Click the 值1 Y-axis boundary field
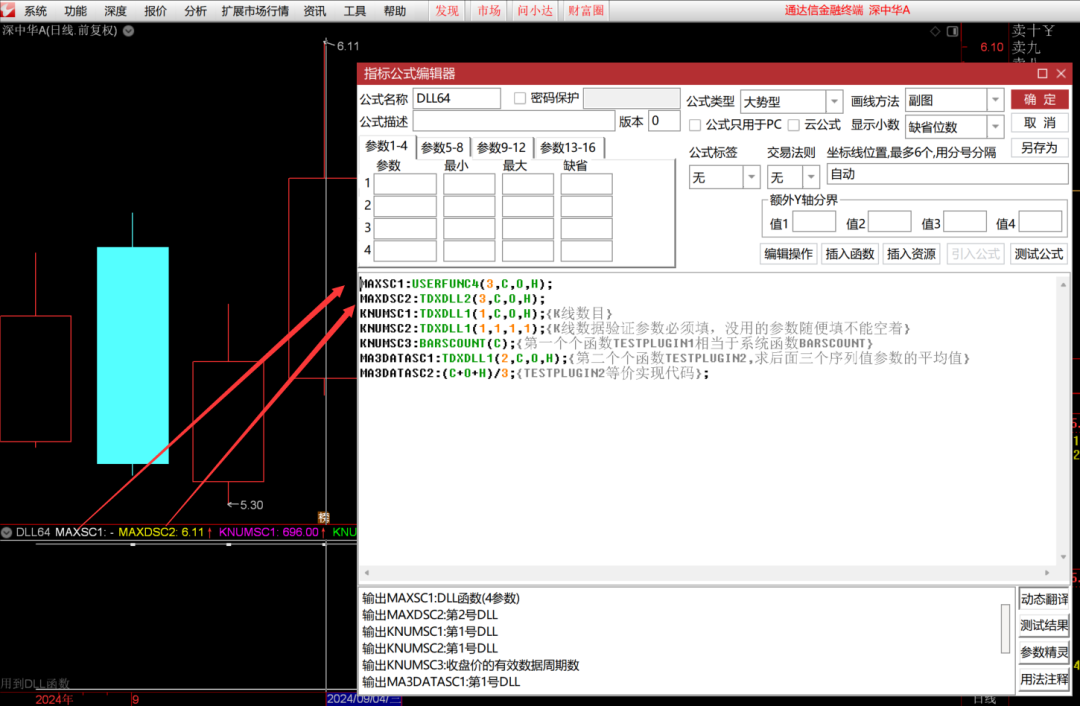1080x706 pixels. tap(813, 222)
